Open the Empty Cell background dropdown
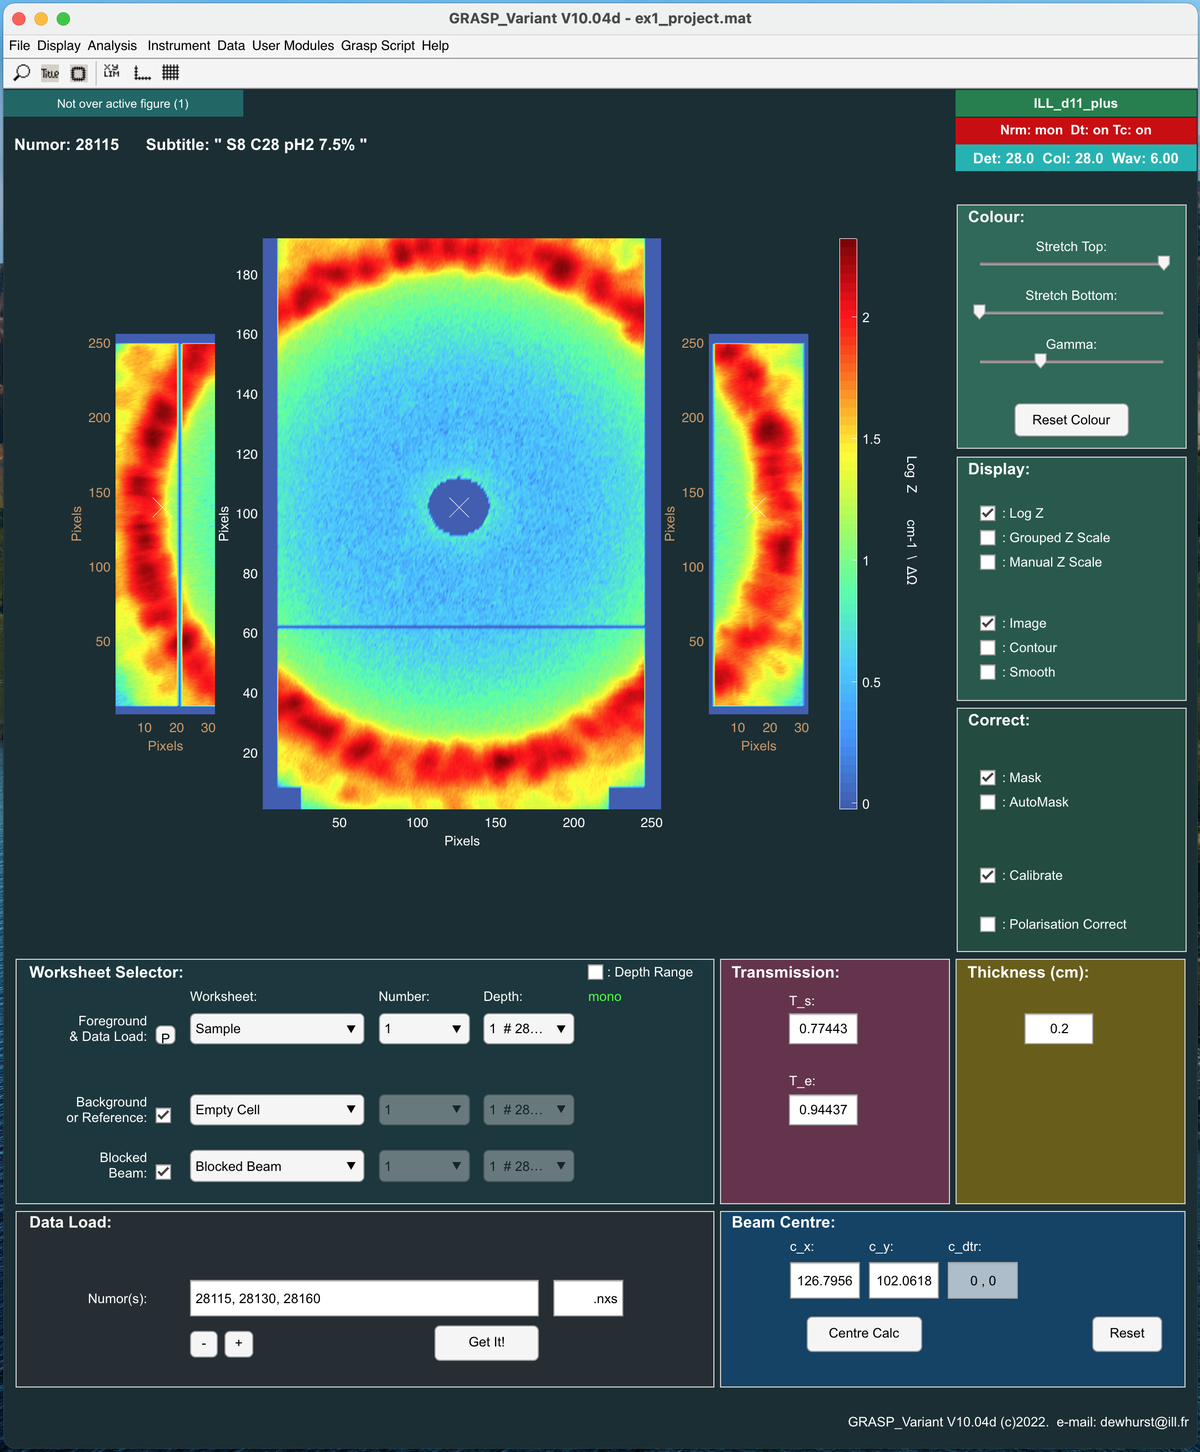Image resolution: width=1200 pixels, height=1452 pixels. pos(277,1110)
